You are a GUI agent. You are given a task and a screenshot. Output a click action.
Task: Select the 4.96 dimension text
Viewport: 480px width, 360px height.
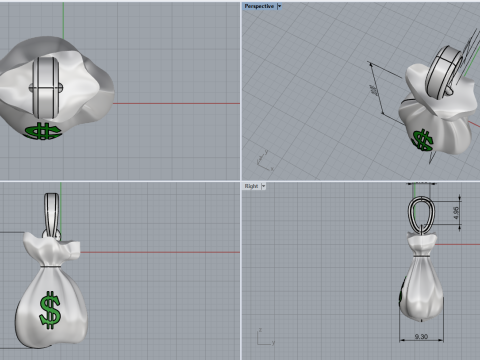(x=456, y=213)
